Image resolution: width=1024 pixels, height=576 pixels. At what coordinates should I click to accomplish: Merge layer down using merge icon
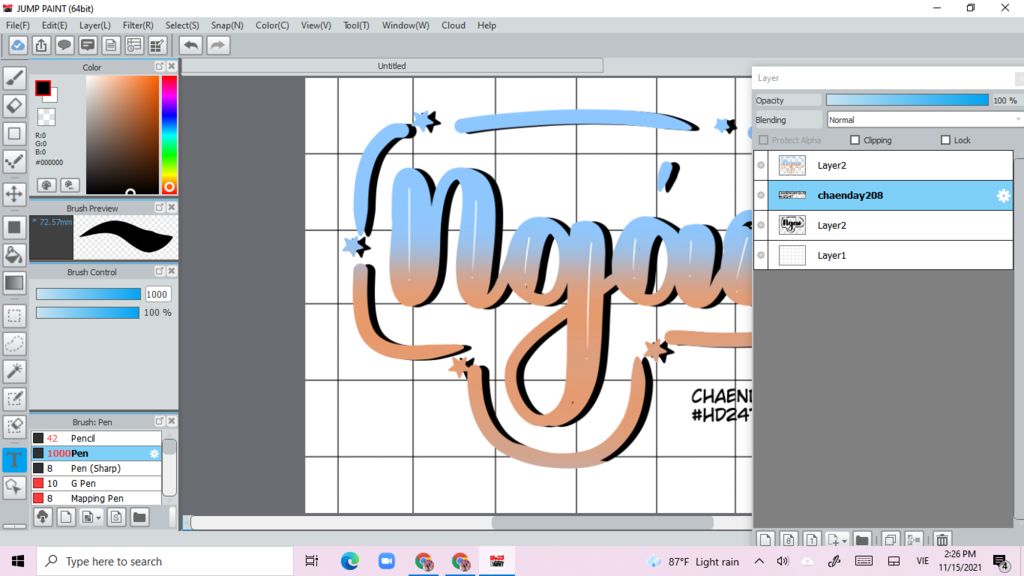pyautogui.click(x=914, y=539)
